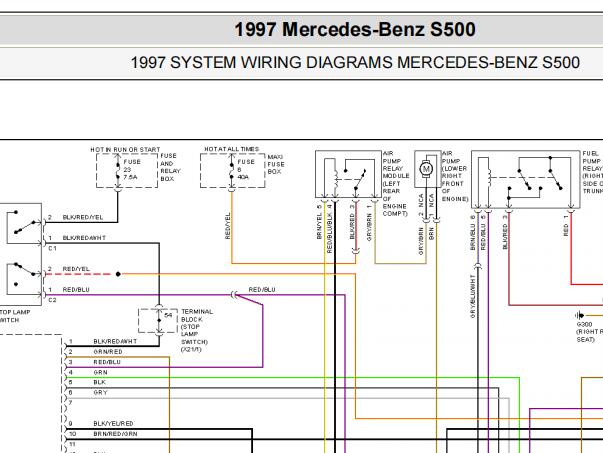Click the vertical 'BRN/BLU' wire label

click(473, 237)
